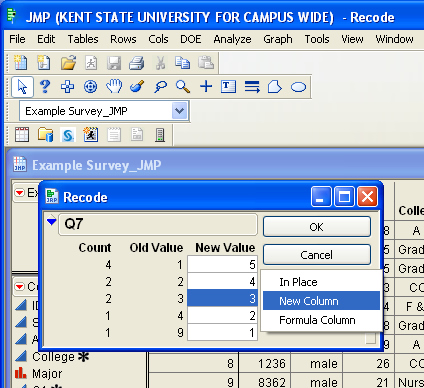424x388 pixels.
Task: Close the Recode dialog window
Action: pyautogui.click(x=367, y=197)
